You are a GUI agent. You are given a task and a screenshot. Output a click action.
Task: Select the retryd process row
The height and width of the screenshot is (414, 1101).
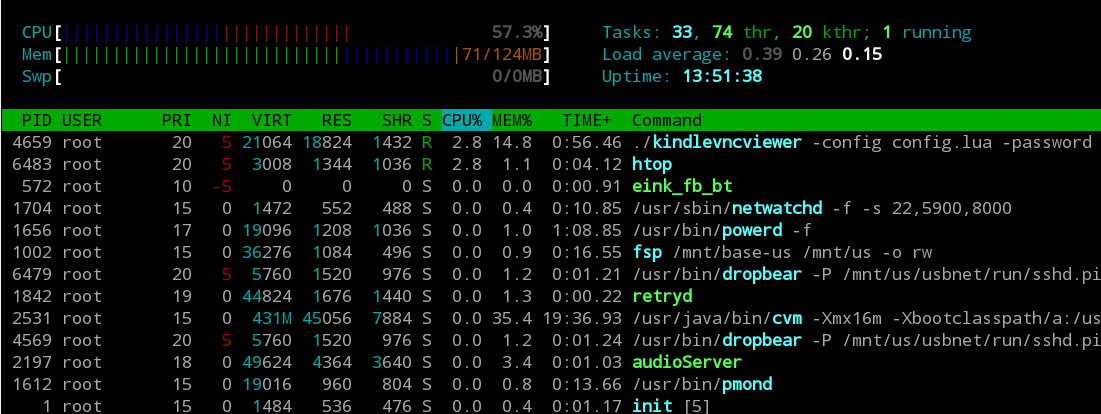[550, 296]
